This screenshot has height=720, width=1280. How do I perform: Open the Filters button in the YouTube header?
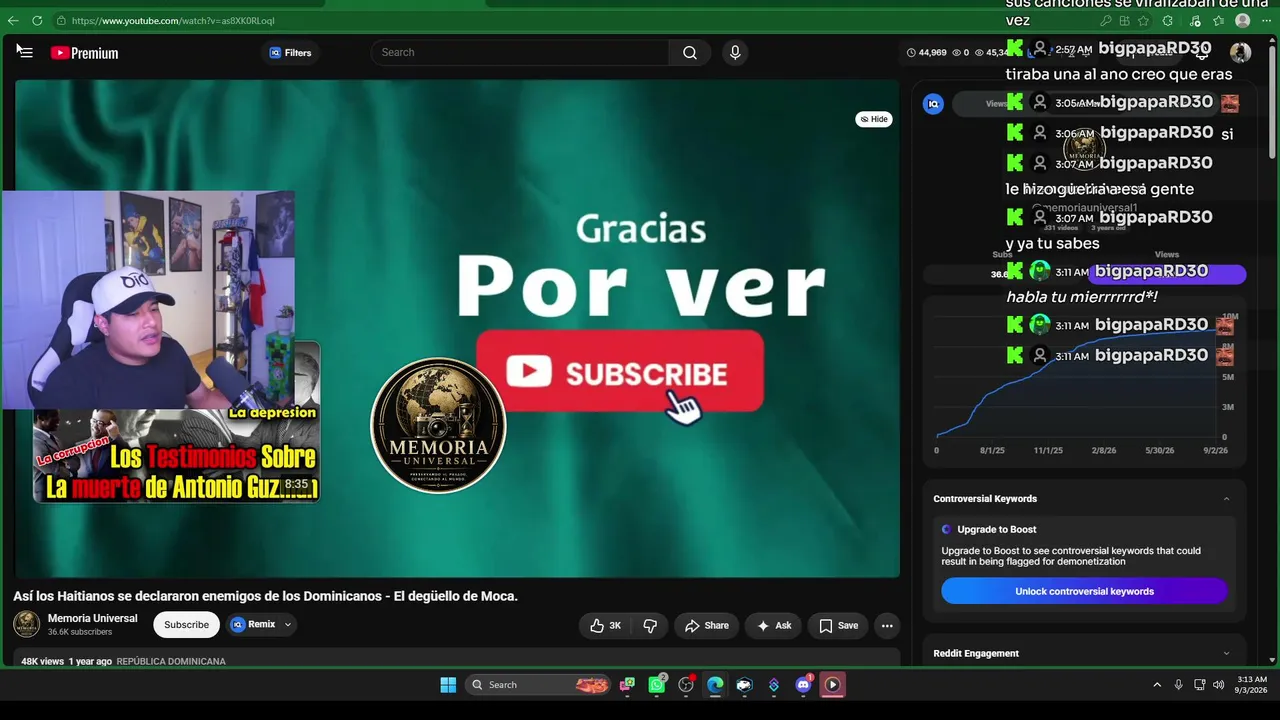[x=290, y=53]
